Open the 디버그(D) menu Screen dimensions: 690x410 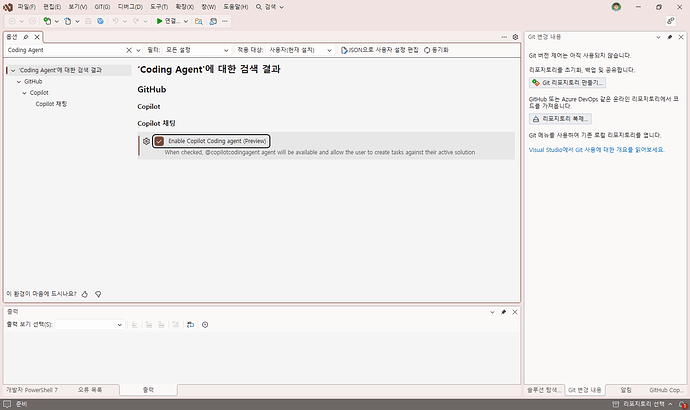(x=130, y=7)
